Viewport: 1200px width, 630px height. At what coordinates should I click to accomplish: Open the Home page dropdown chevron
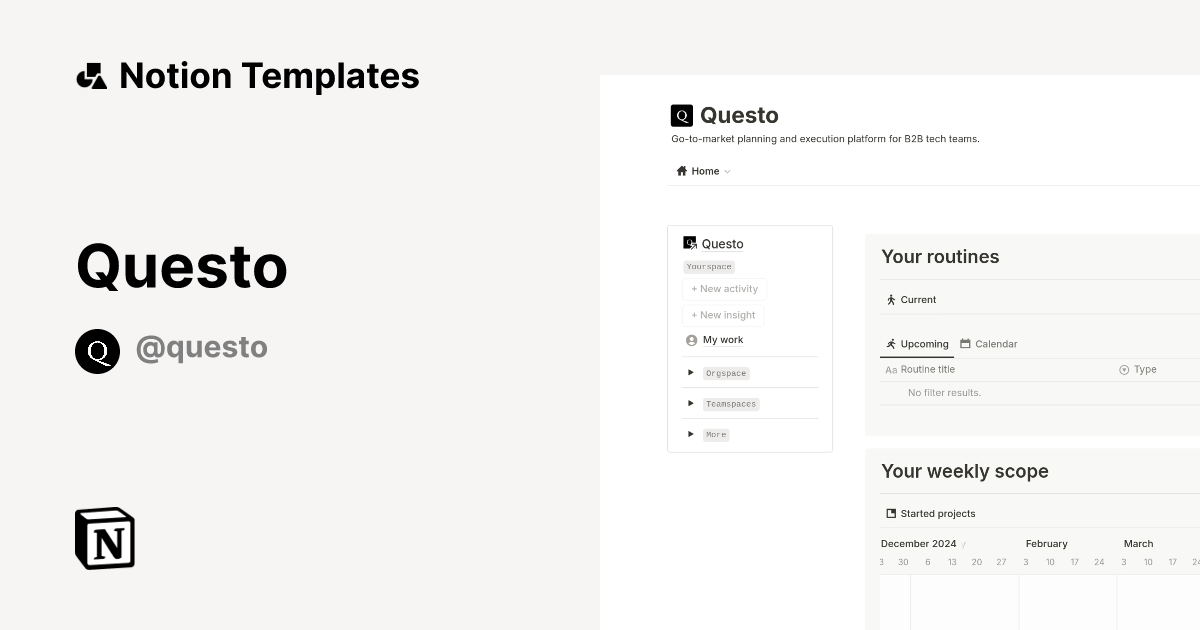click(x=727, y=171)
